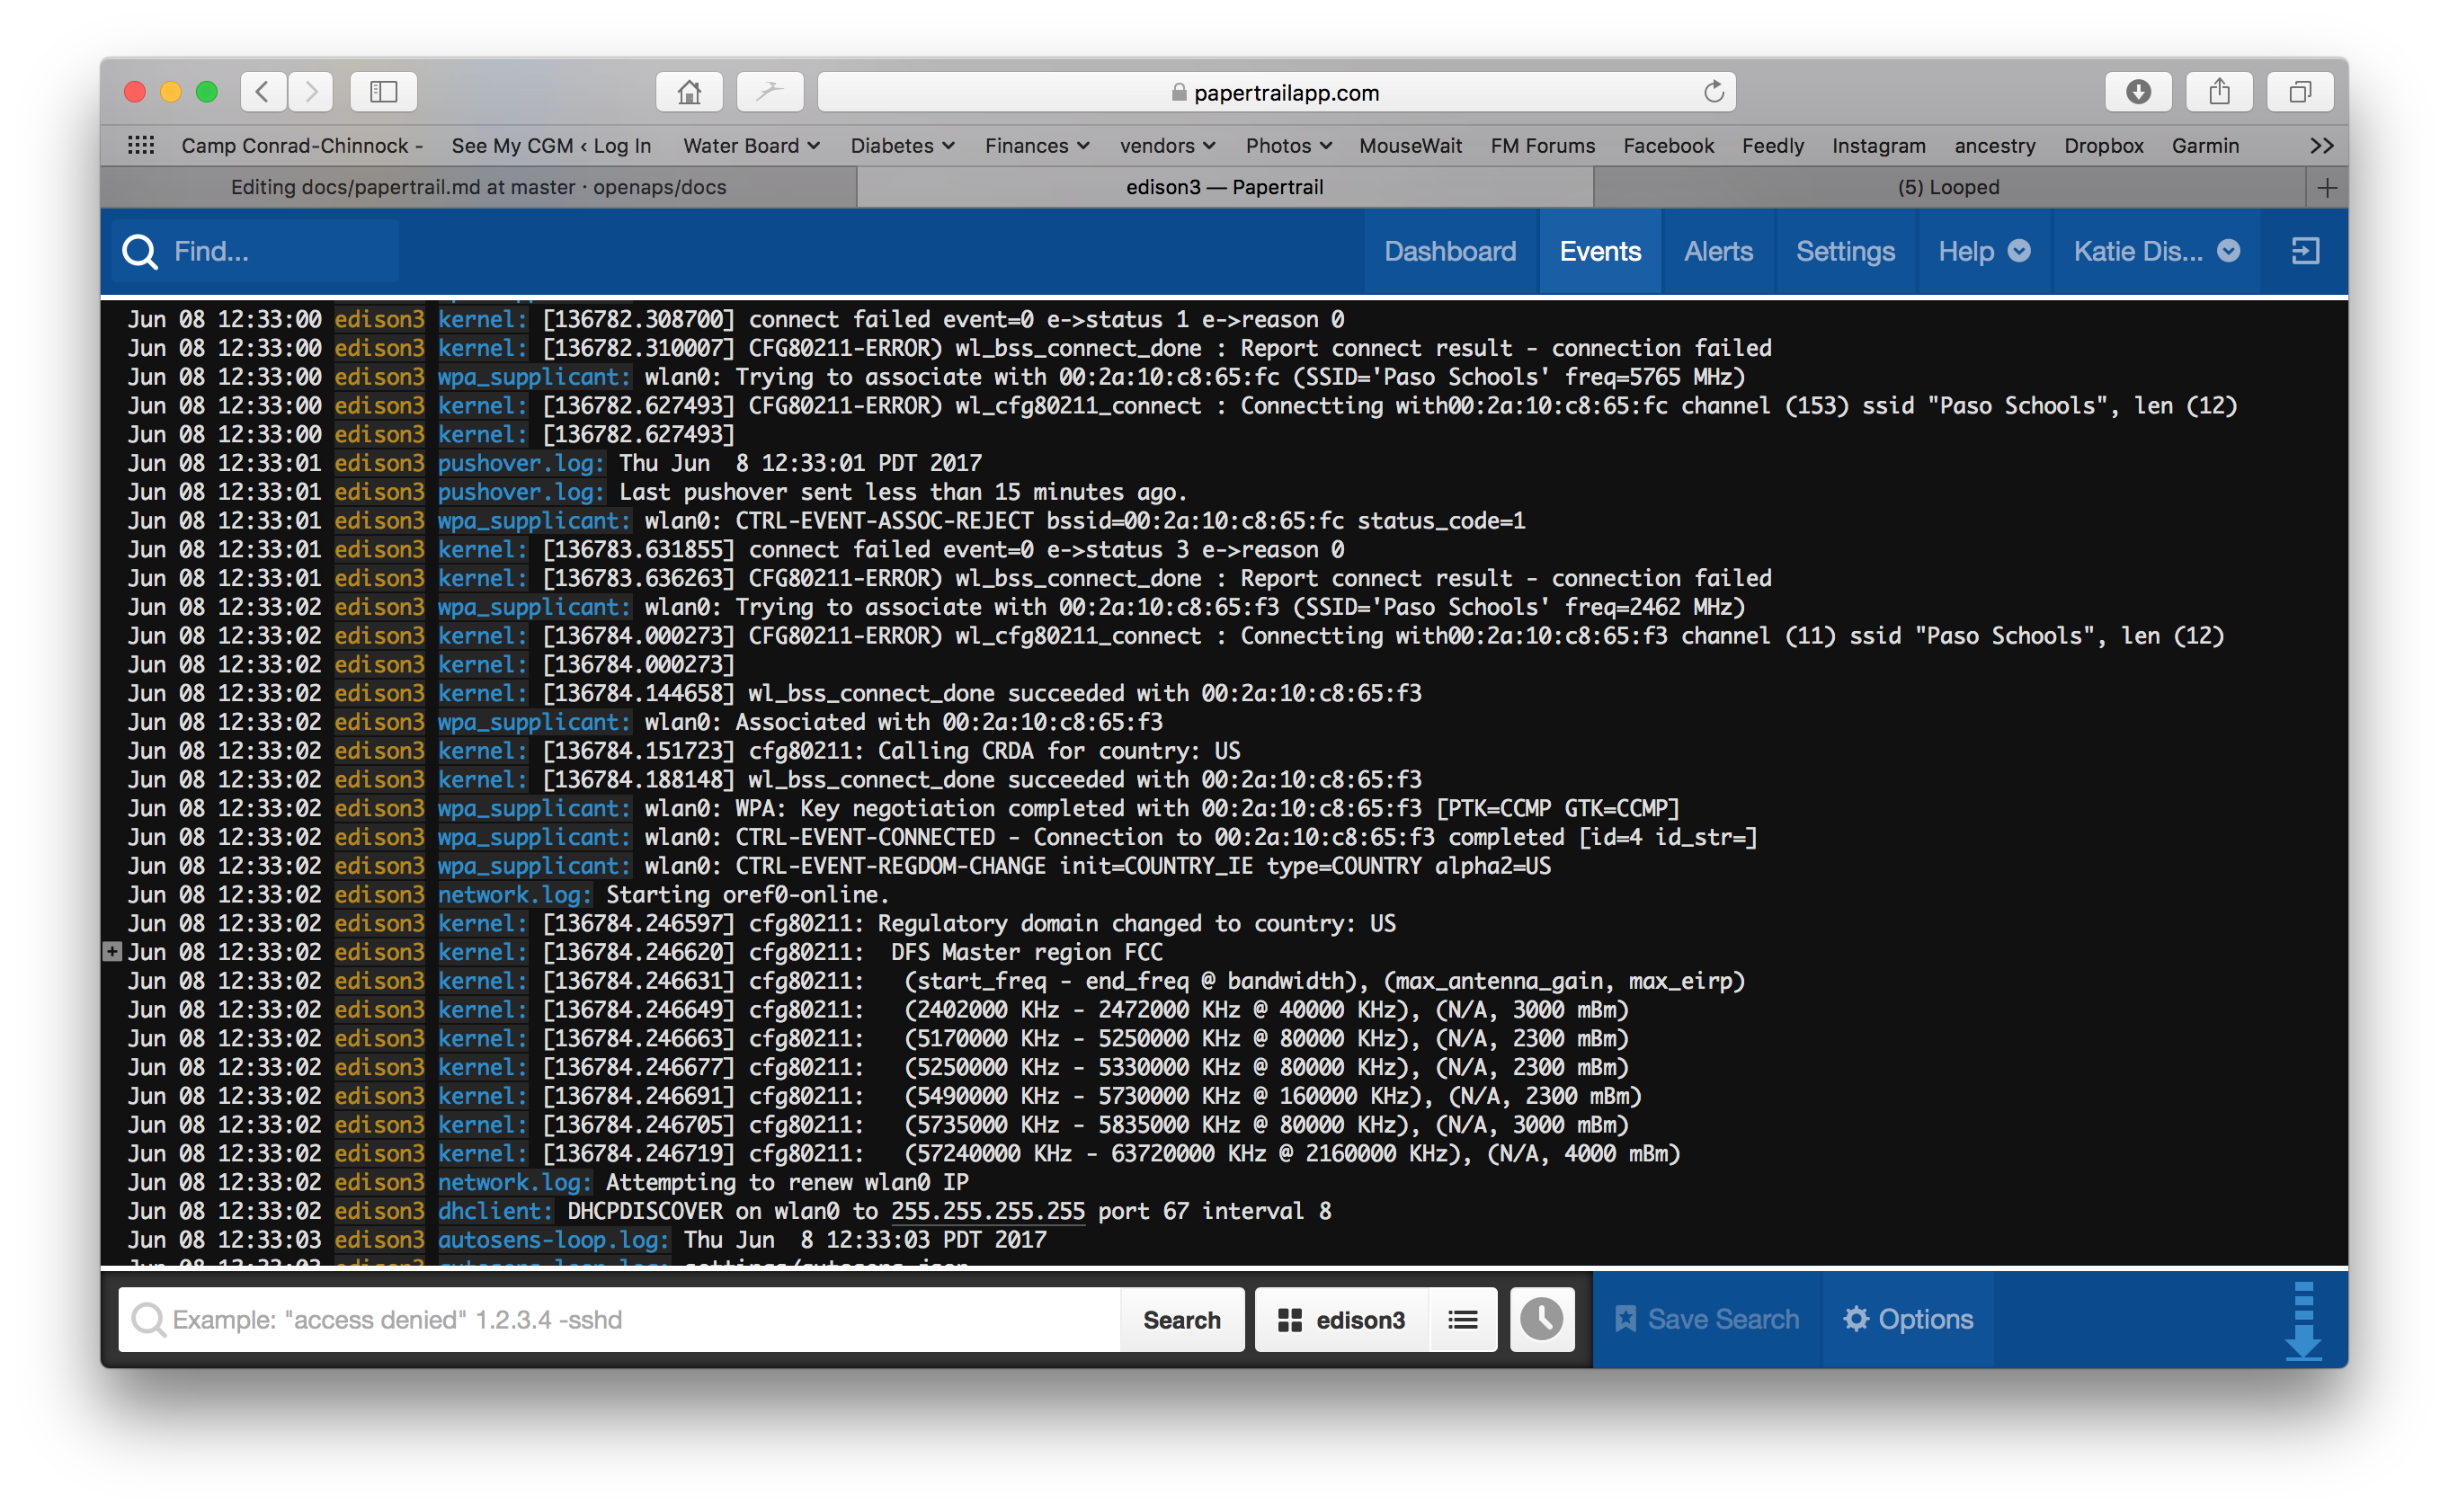Open the Help dropdown menu
The image size is (2449, 1512).
(x=1984, y=251)
